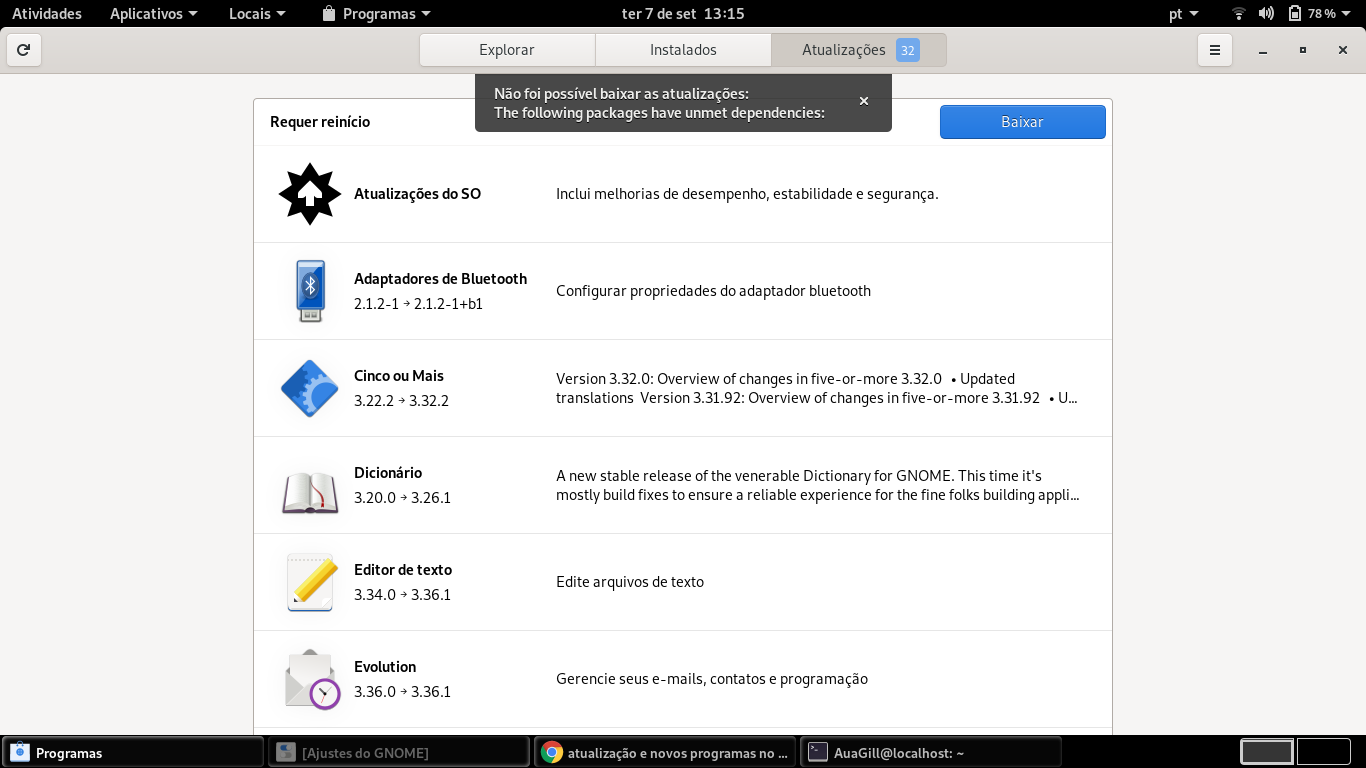Click the terminal icon in the taskbar
The width and height of the screenshot is (1366, 768).
pos(817,753)
